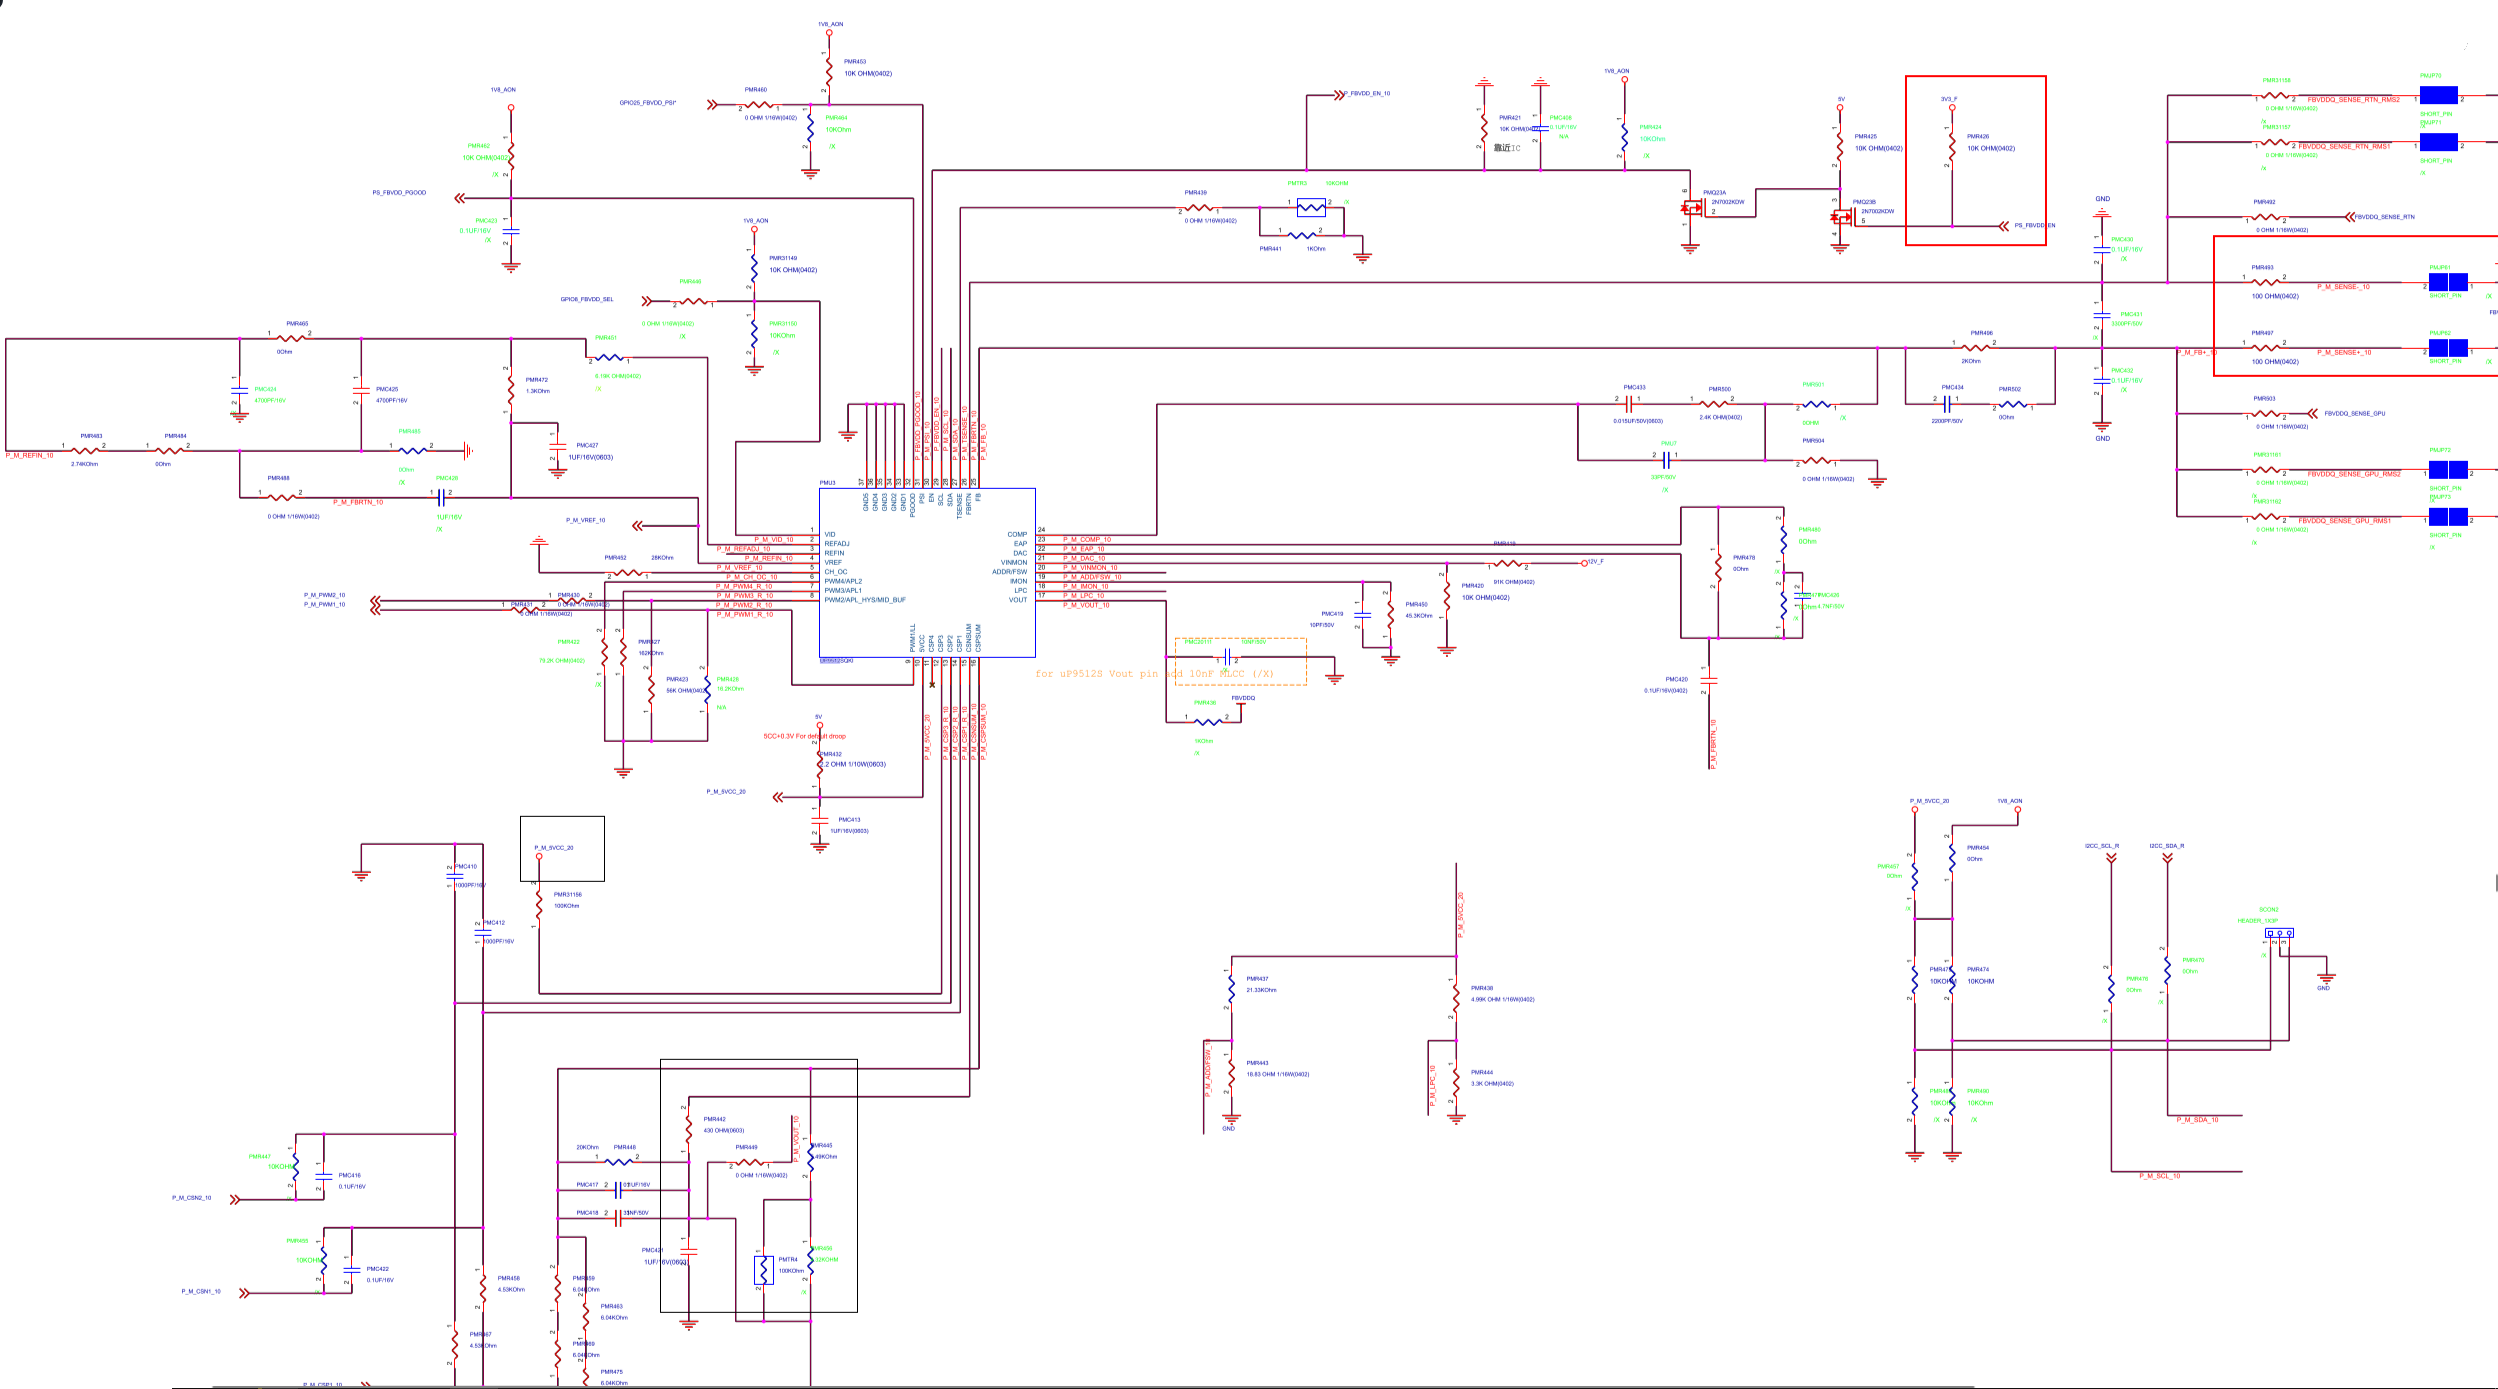Select resistor PMR453 10K OHM
Screen dimensions: 2498x1389
point(829,70)
